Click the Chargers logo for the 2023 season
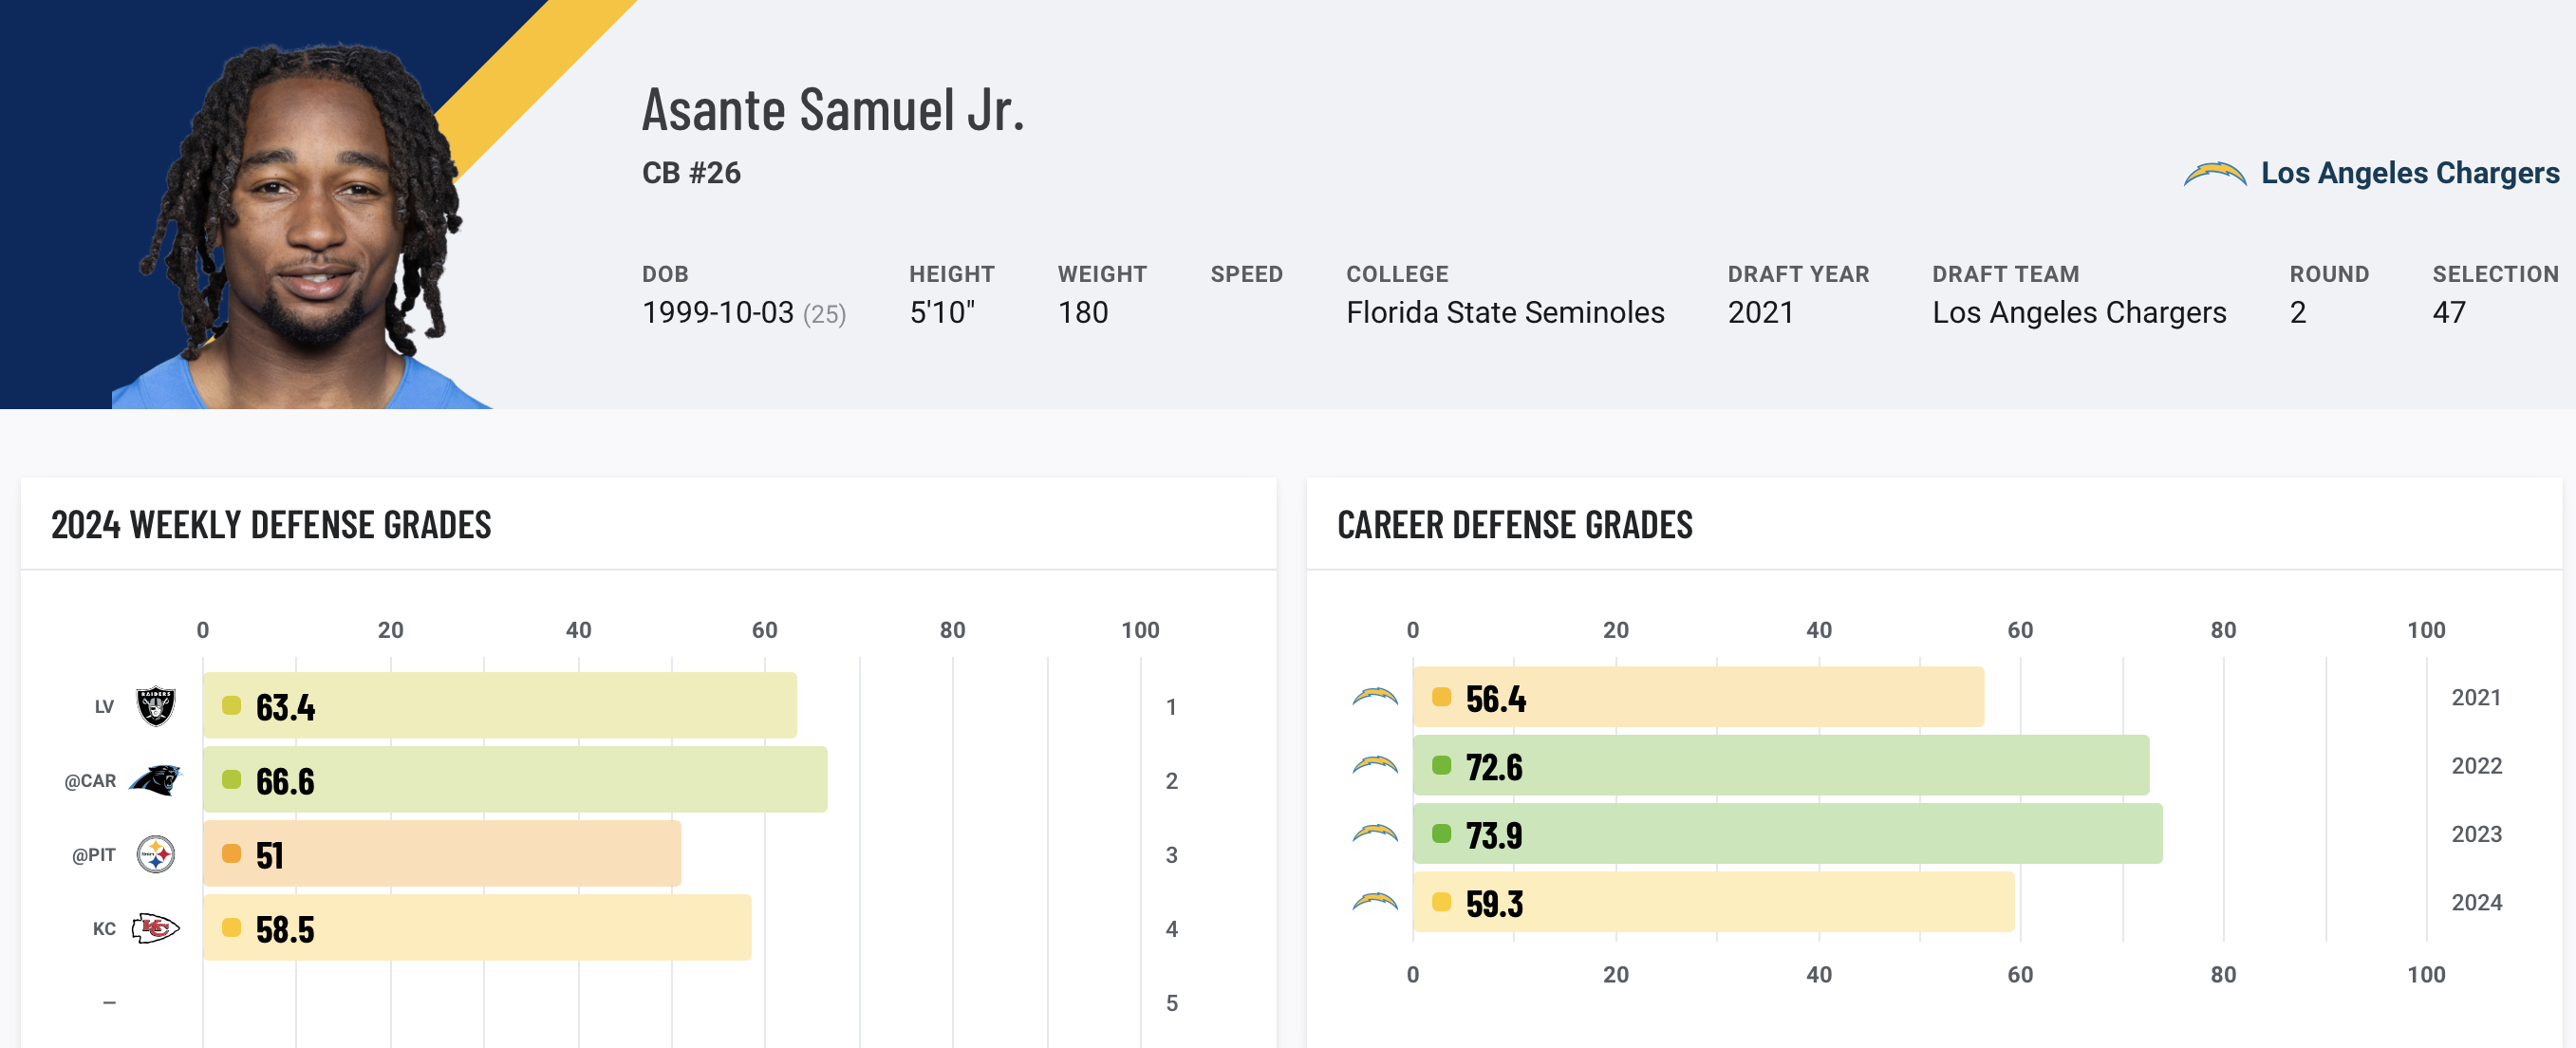The width and height of the screenshot is (2576, 1048). 1375,834
